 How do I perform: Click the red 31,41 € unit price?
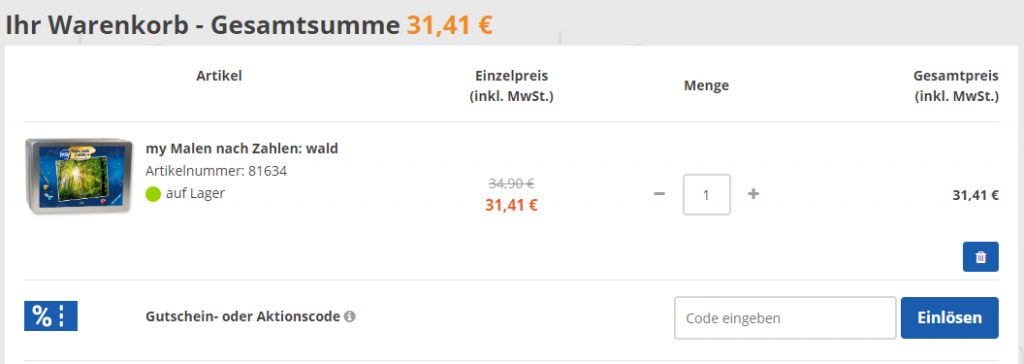click(511, 205)
